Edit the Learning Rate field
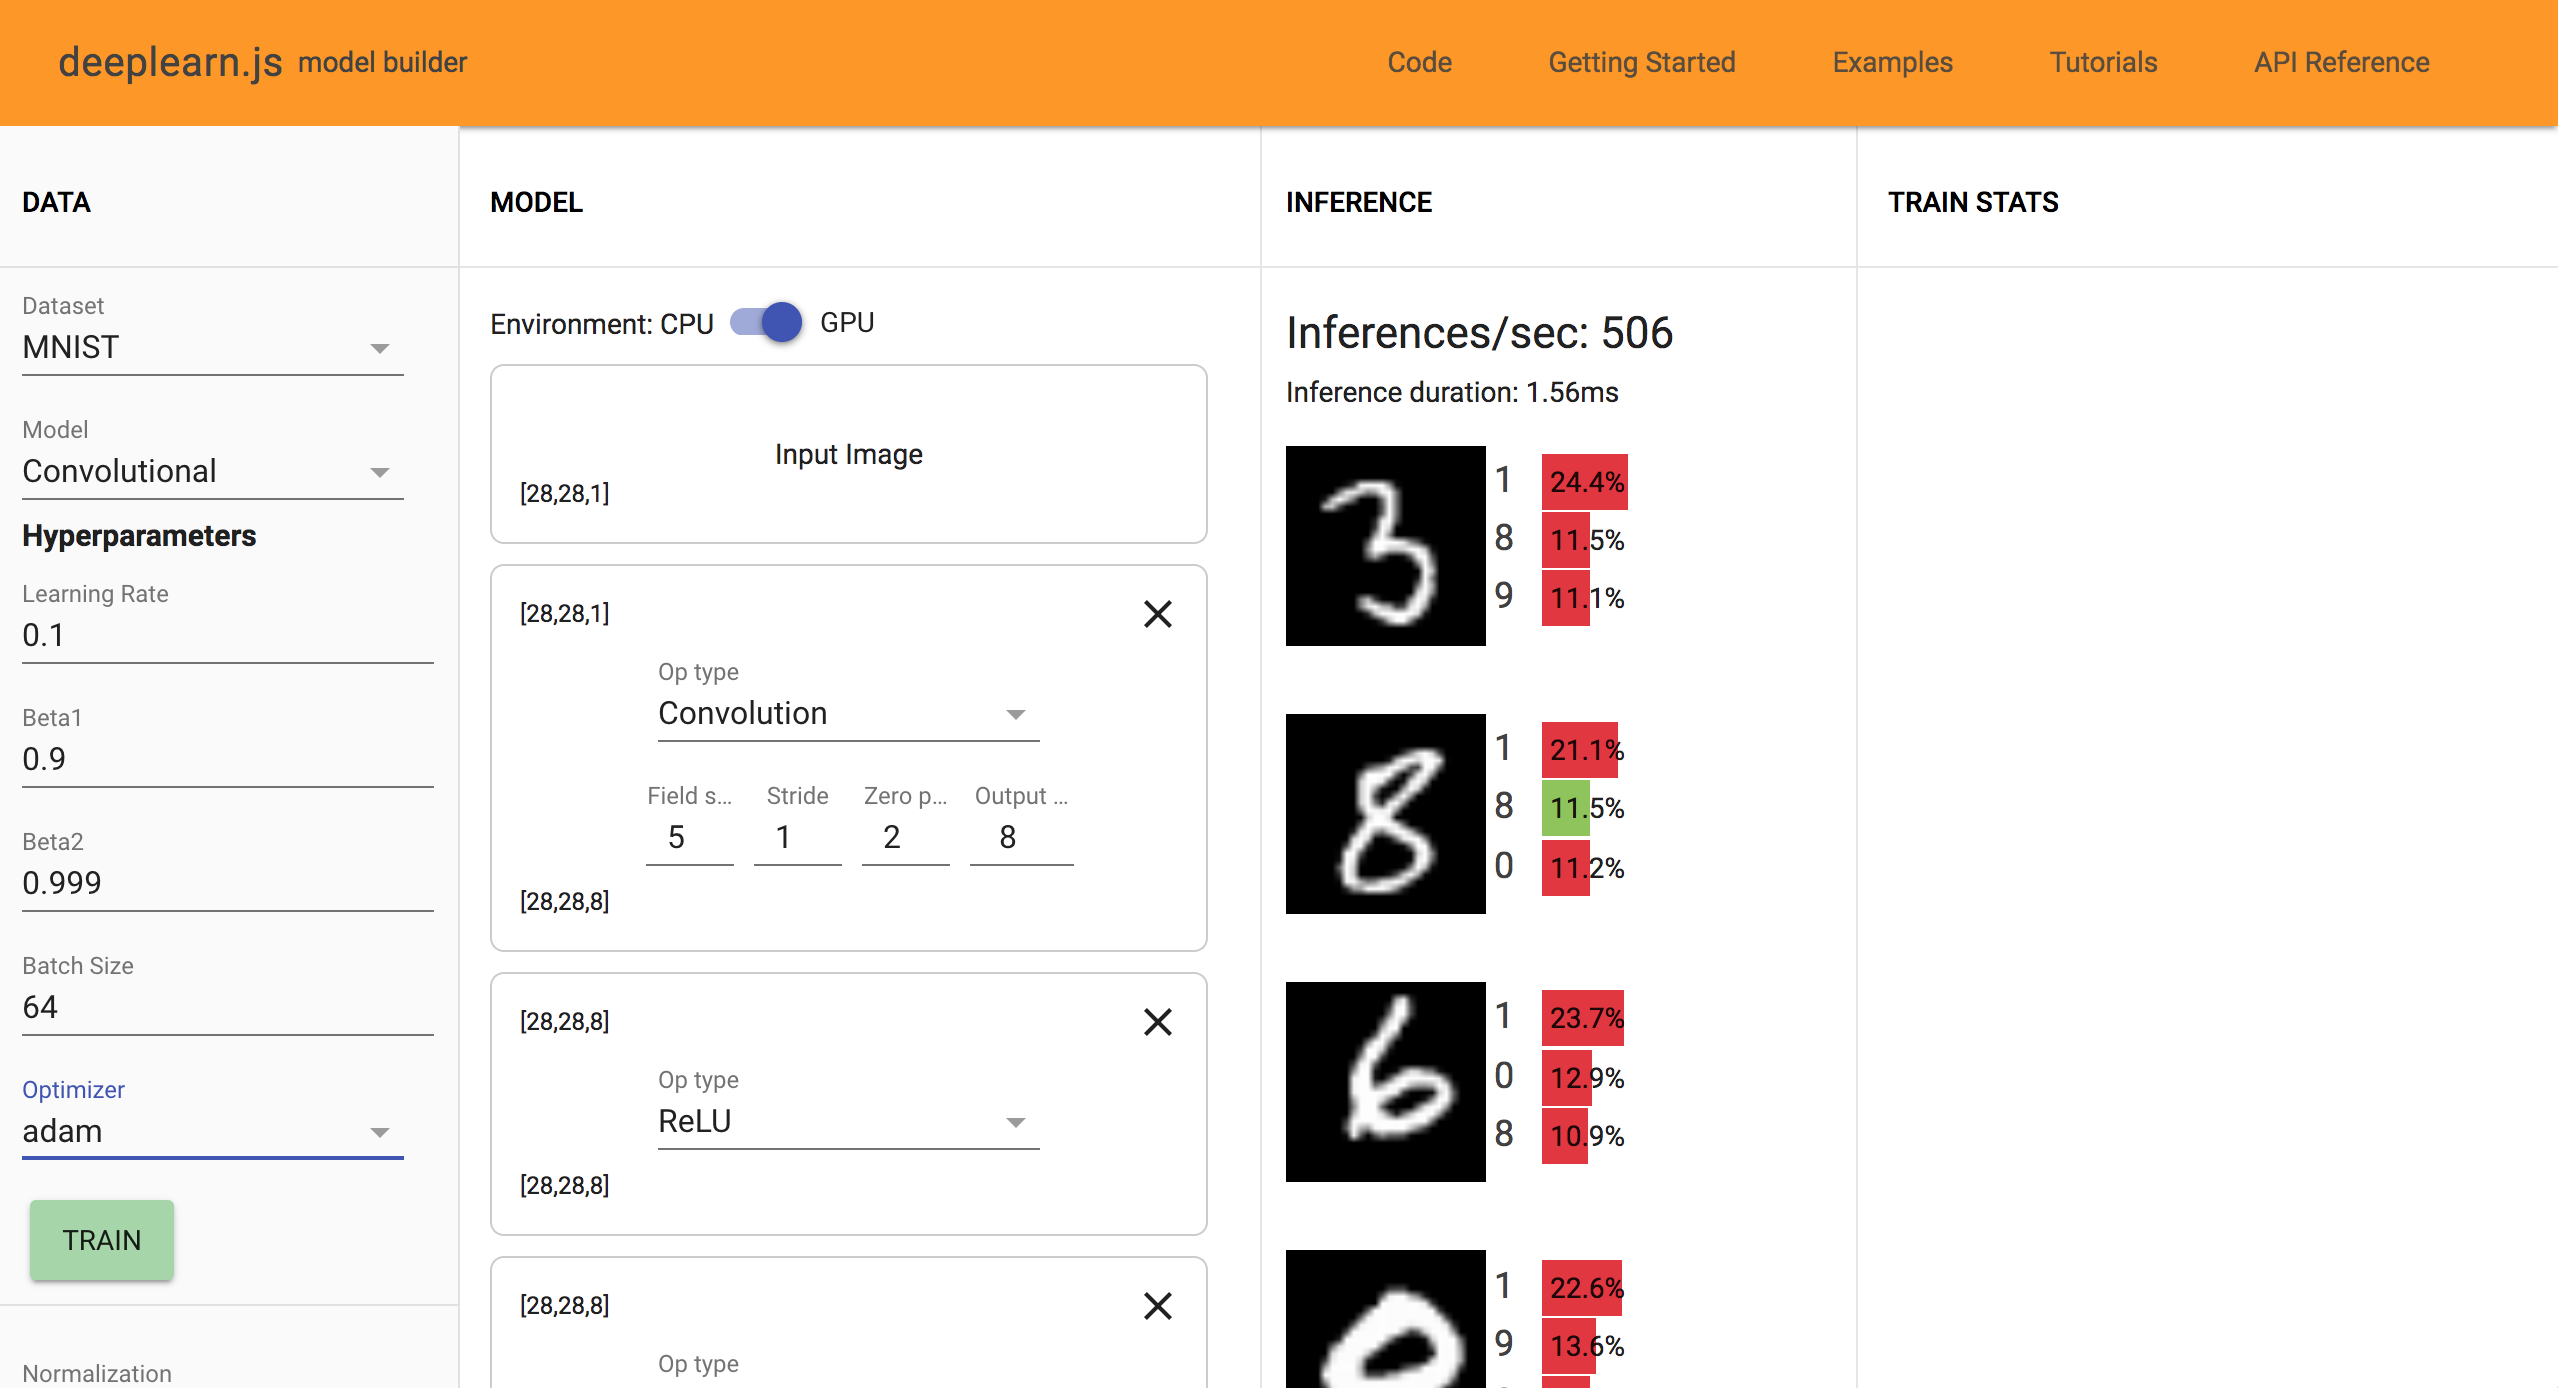This screenshot has width=2558, height=1388. [x=228, y=635]
